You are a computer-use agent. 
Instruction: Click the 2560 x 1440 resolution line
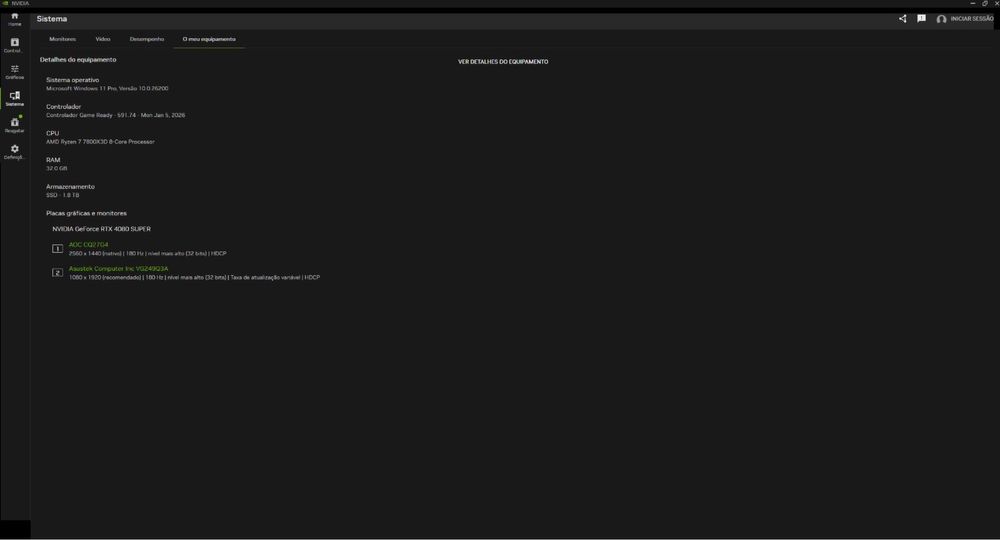tap(147, 254)
